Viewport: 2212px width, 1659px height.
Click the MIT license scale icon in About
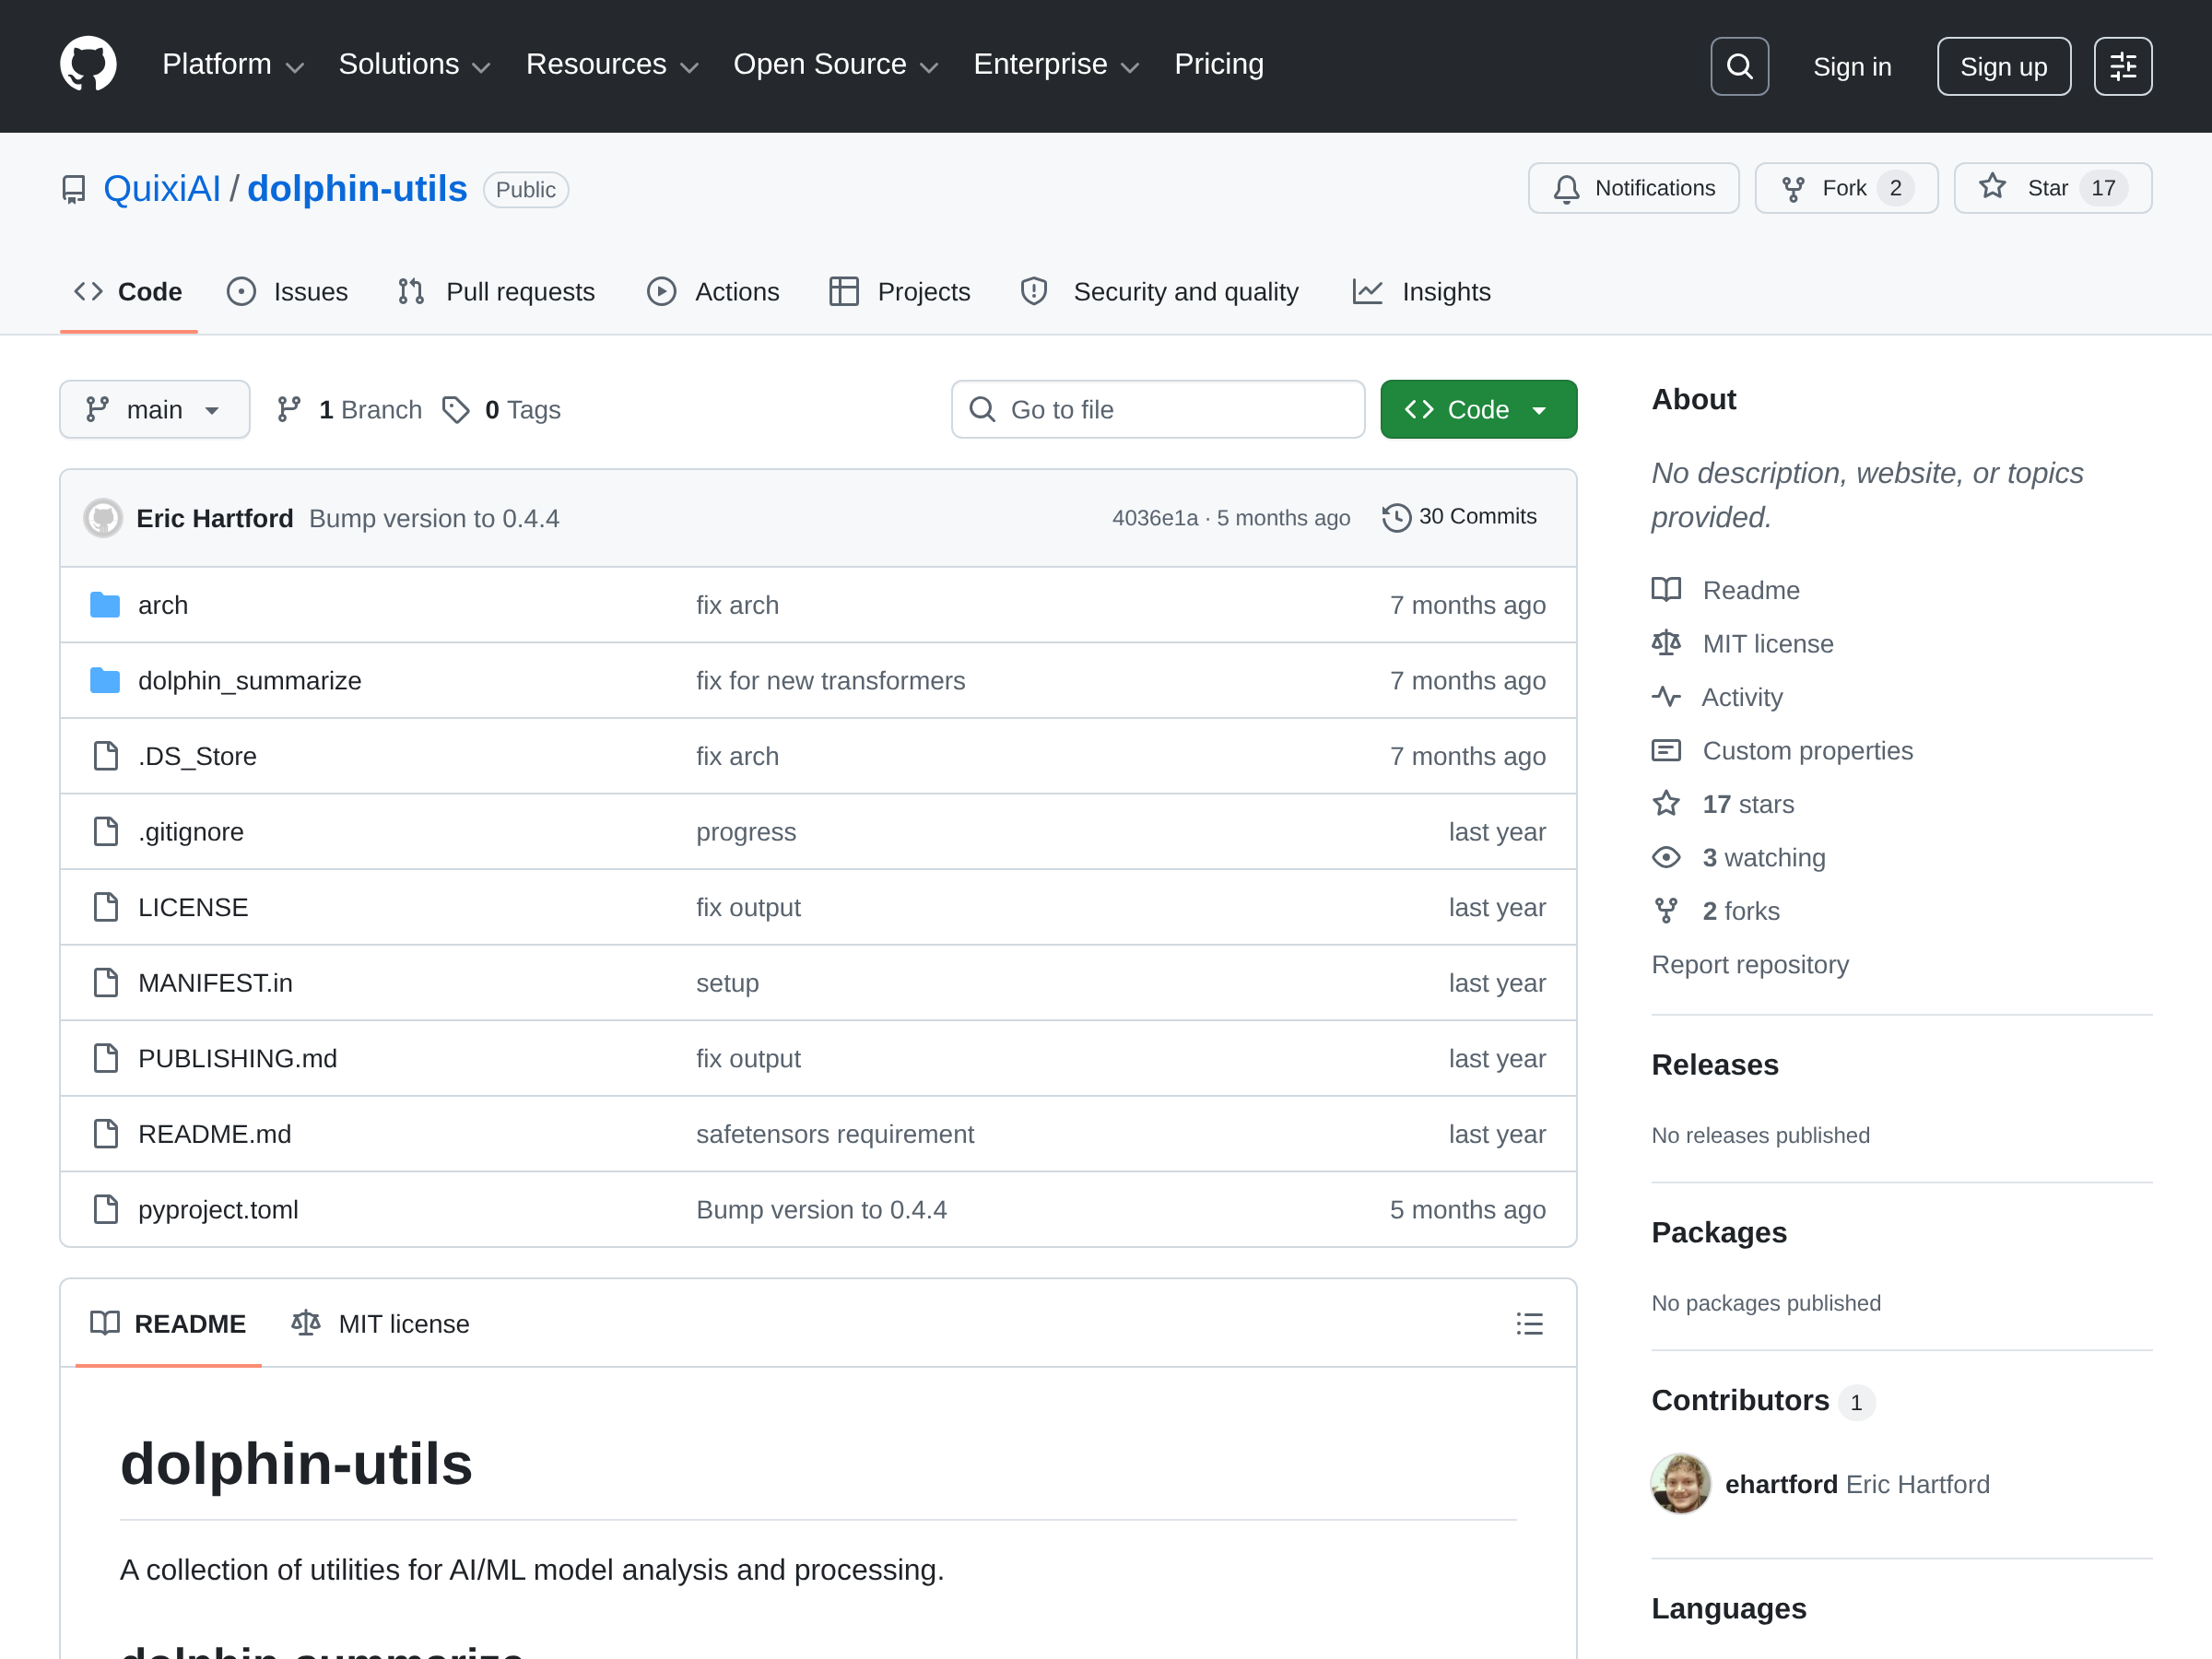pyautogui.click(x=1666, y=643)
